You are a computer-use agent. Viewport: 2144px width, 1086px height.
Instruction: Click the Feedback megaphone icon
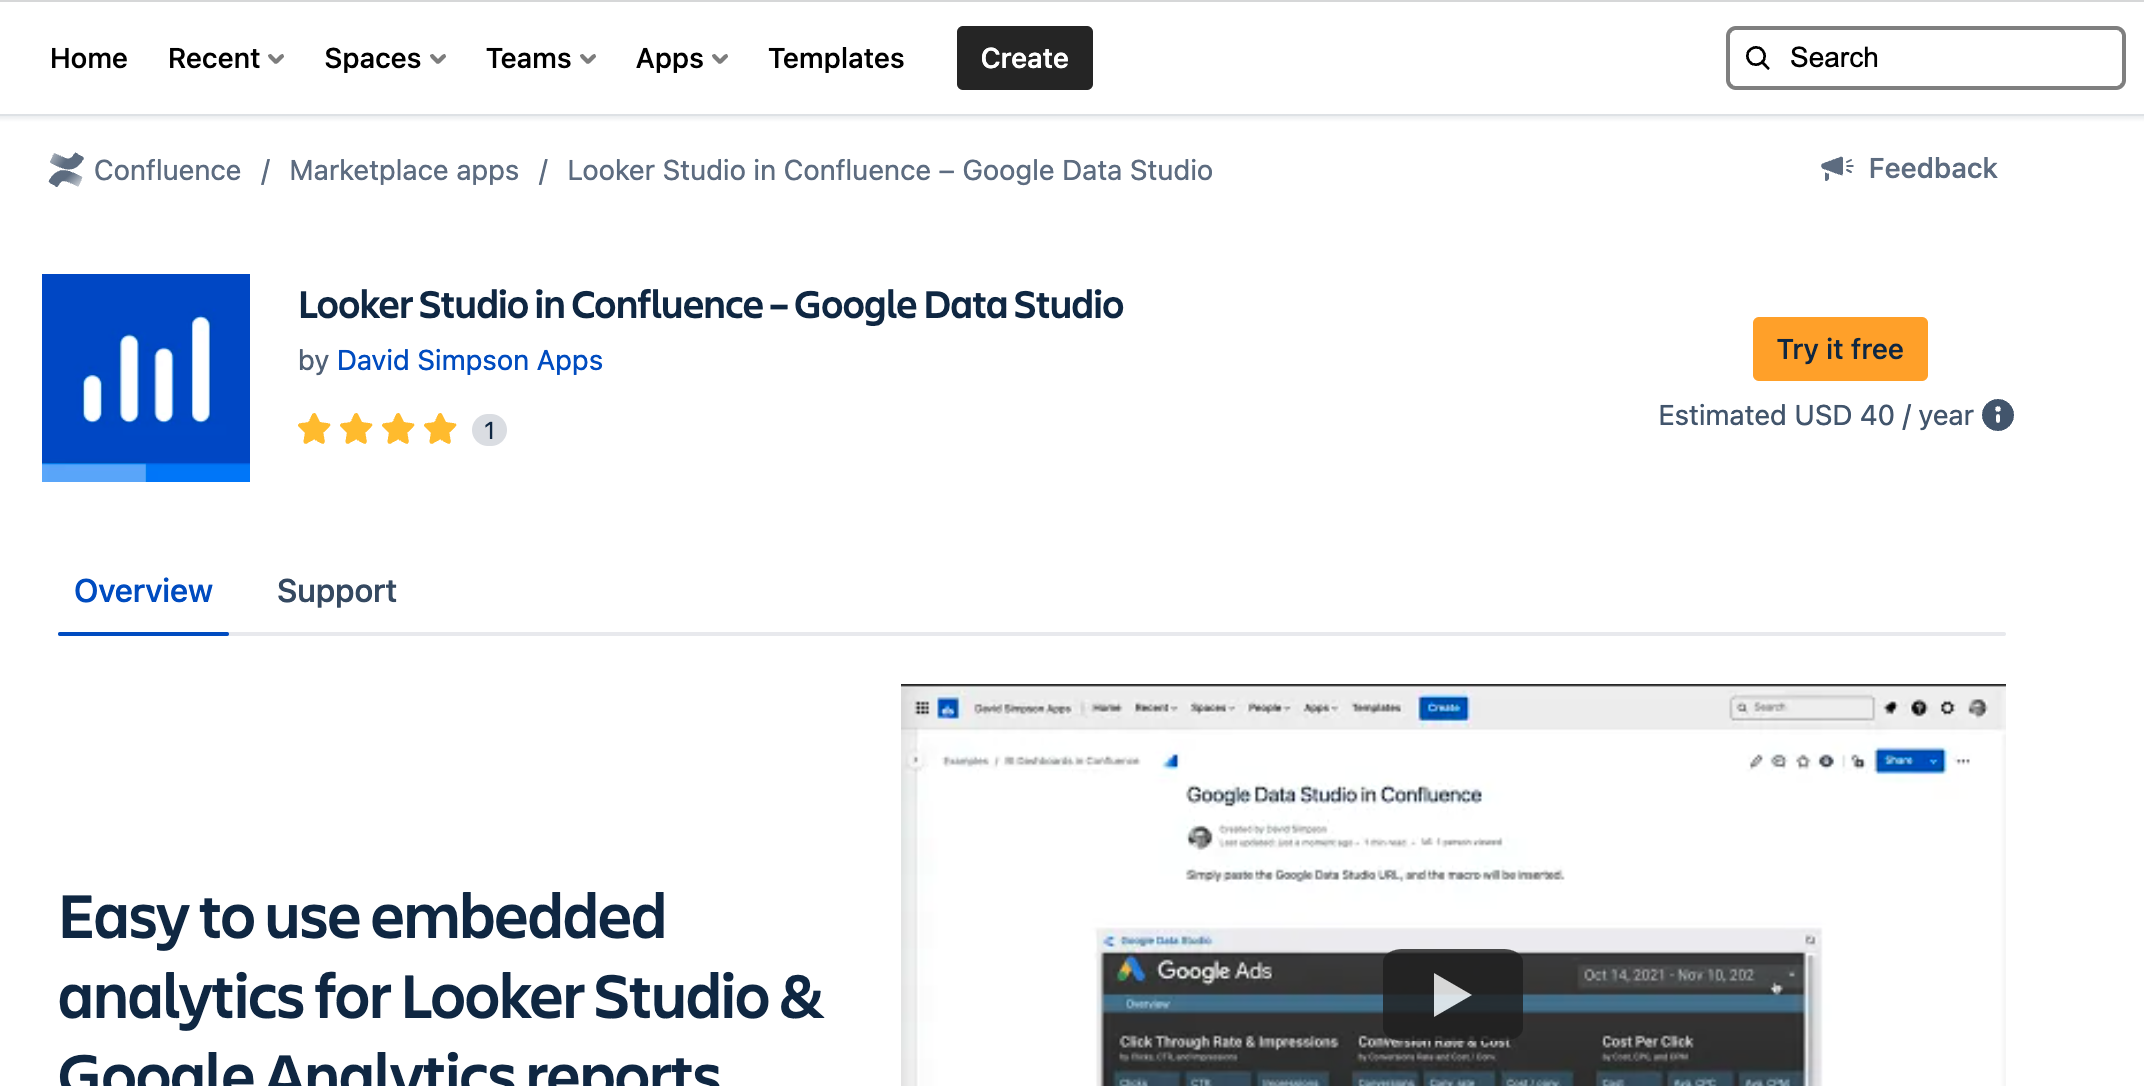pos(1837,168)
